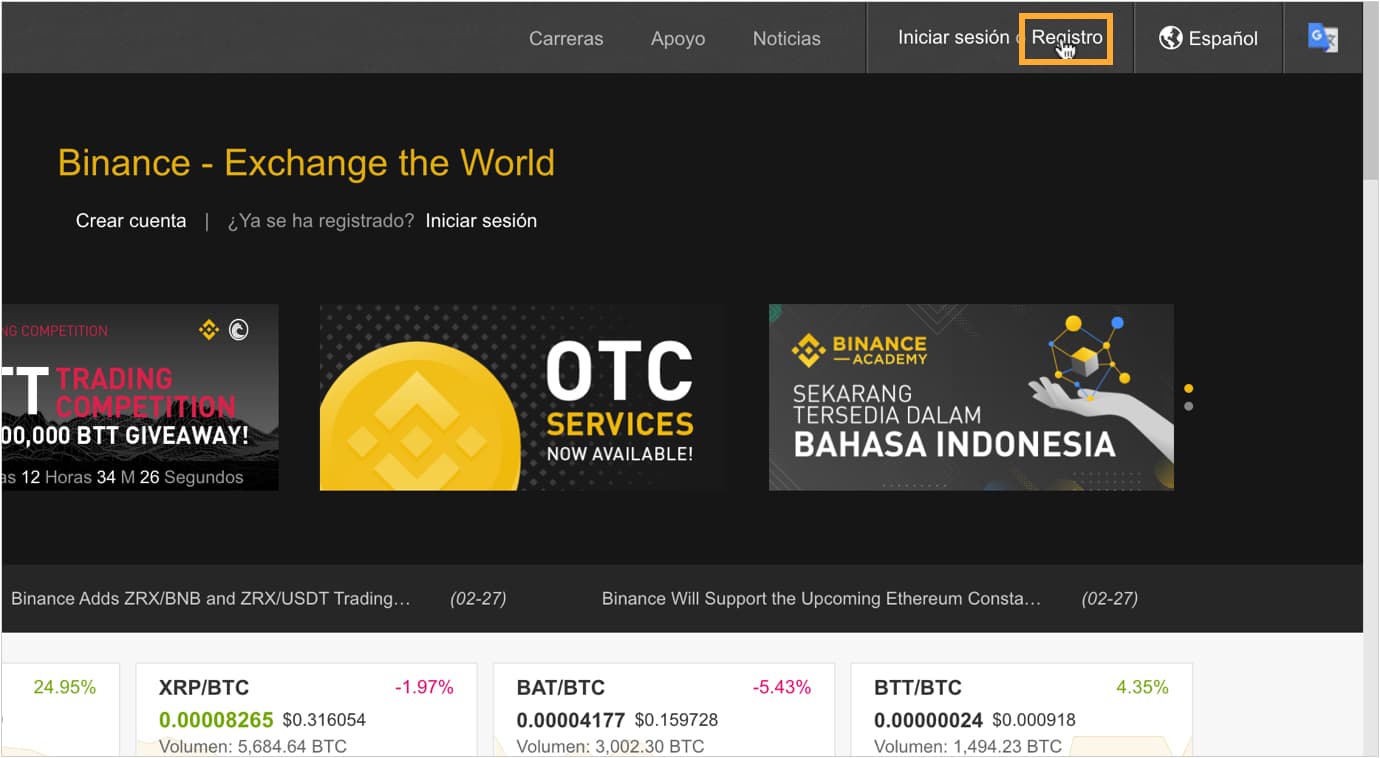This screenshot has height=758, width=1380.
Task: Click the Registro link
Action: tap(1066, 38)
